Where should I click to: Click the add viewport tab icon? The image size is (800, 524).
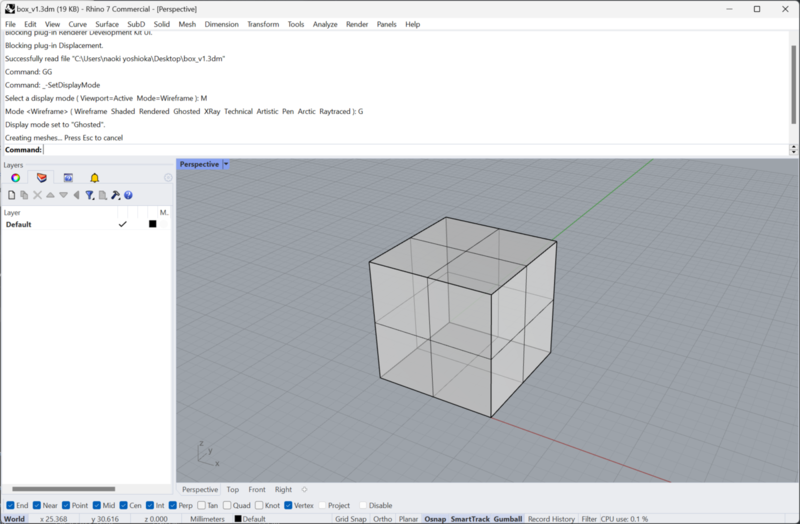pos(305,489)
